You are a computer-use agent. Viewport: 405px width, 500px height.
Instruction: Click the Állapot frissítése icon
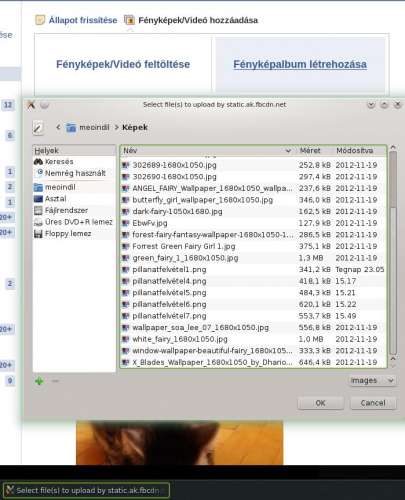pyautogui.click(x=40, y=20)
